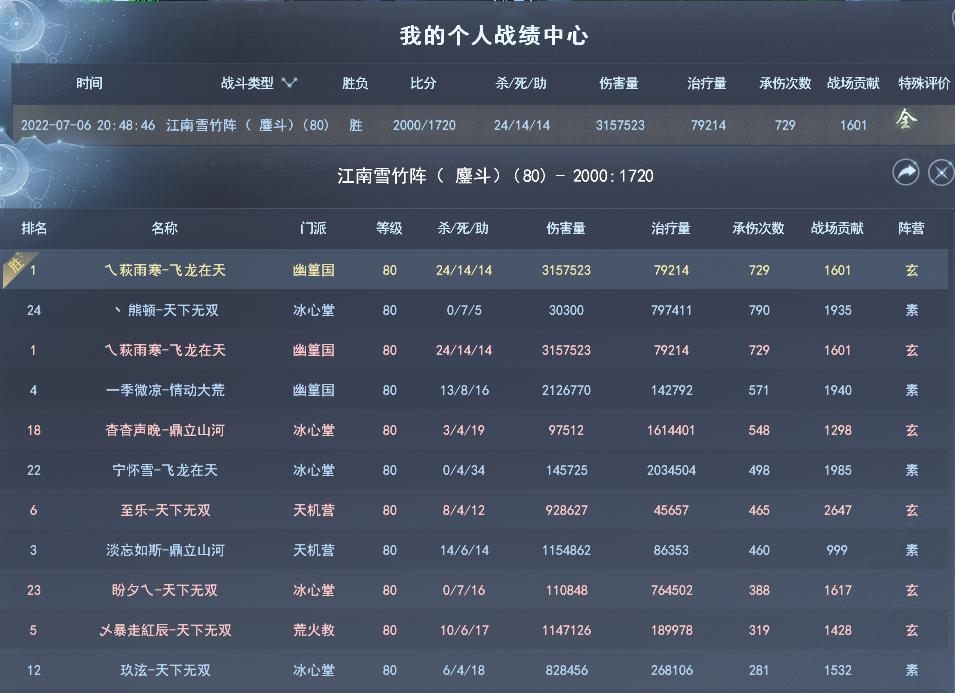
Task: Click 治疗量 header in detail table
Action: coord(671,228)
